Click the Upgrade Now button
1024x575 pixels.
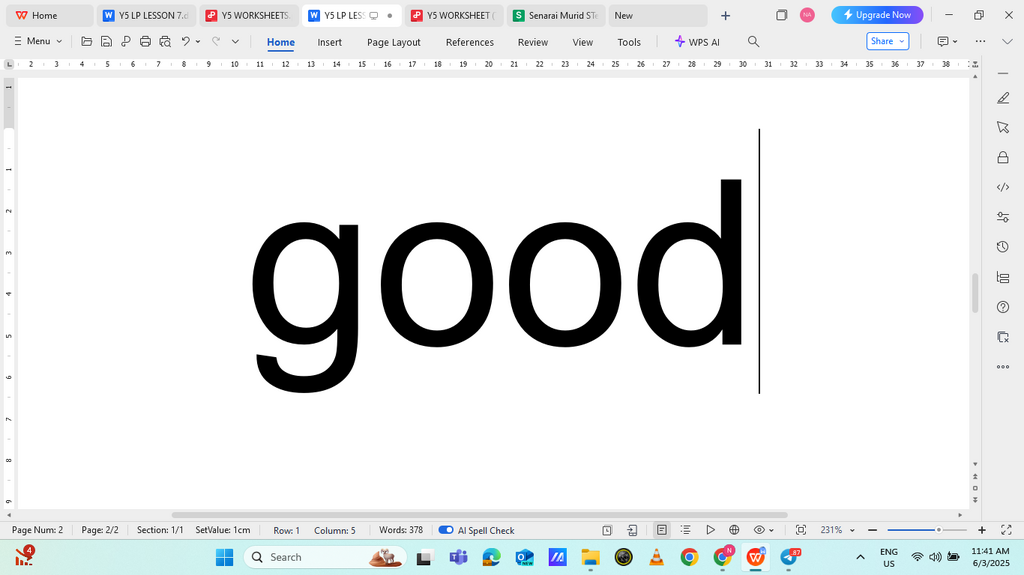tap(877, 15)
